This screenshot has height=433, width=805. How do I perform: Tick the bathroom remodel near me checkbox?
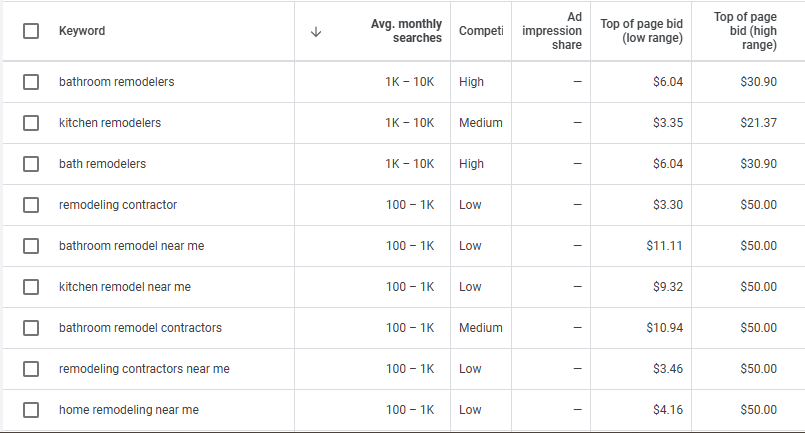pyautogui.click(x=31, y=246)
